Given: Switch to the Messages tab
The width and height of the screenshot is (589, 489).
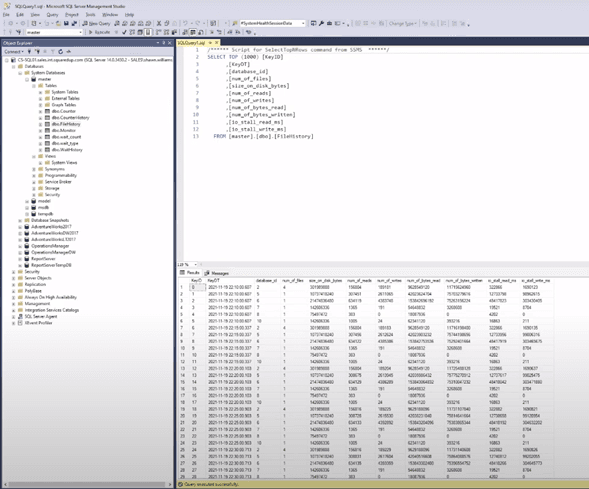Looking at the screenshot, I should click(217, 273).
